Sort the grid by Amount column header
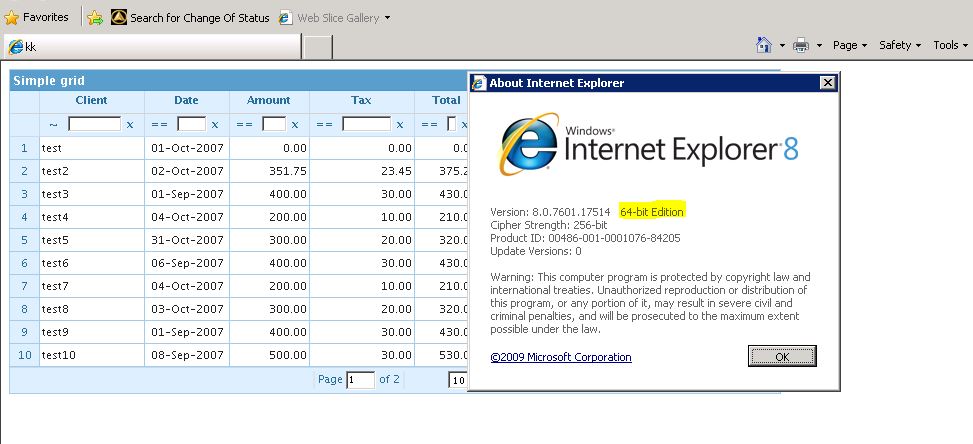 pos(269,100)
